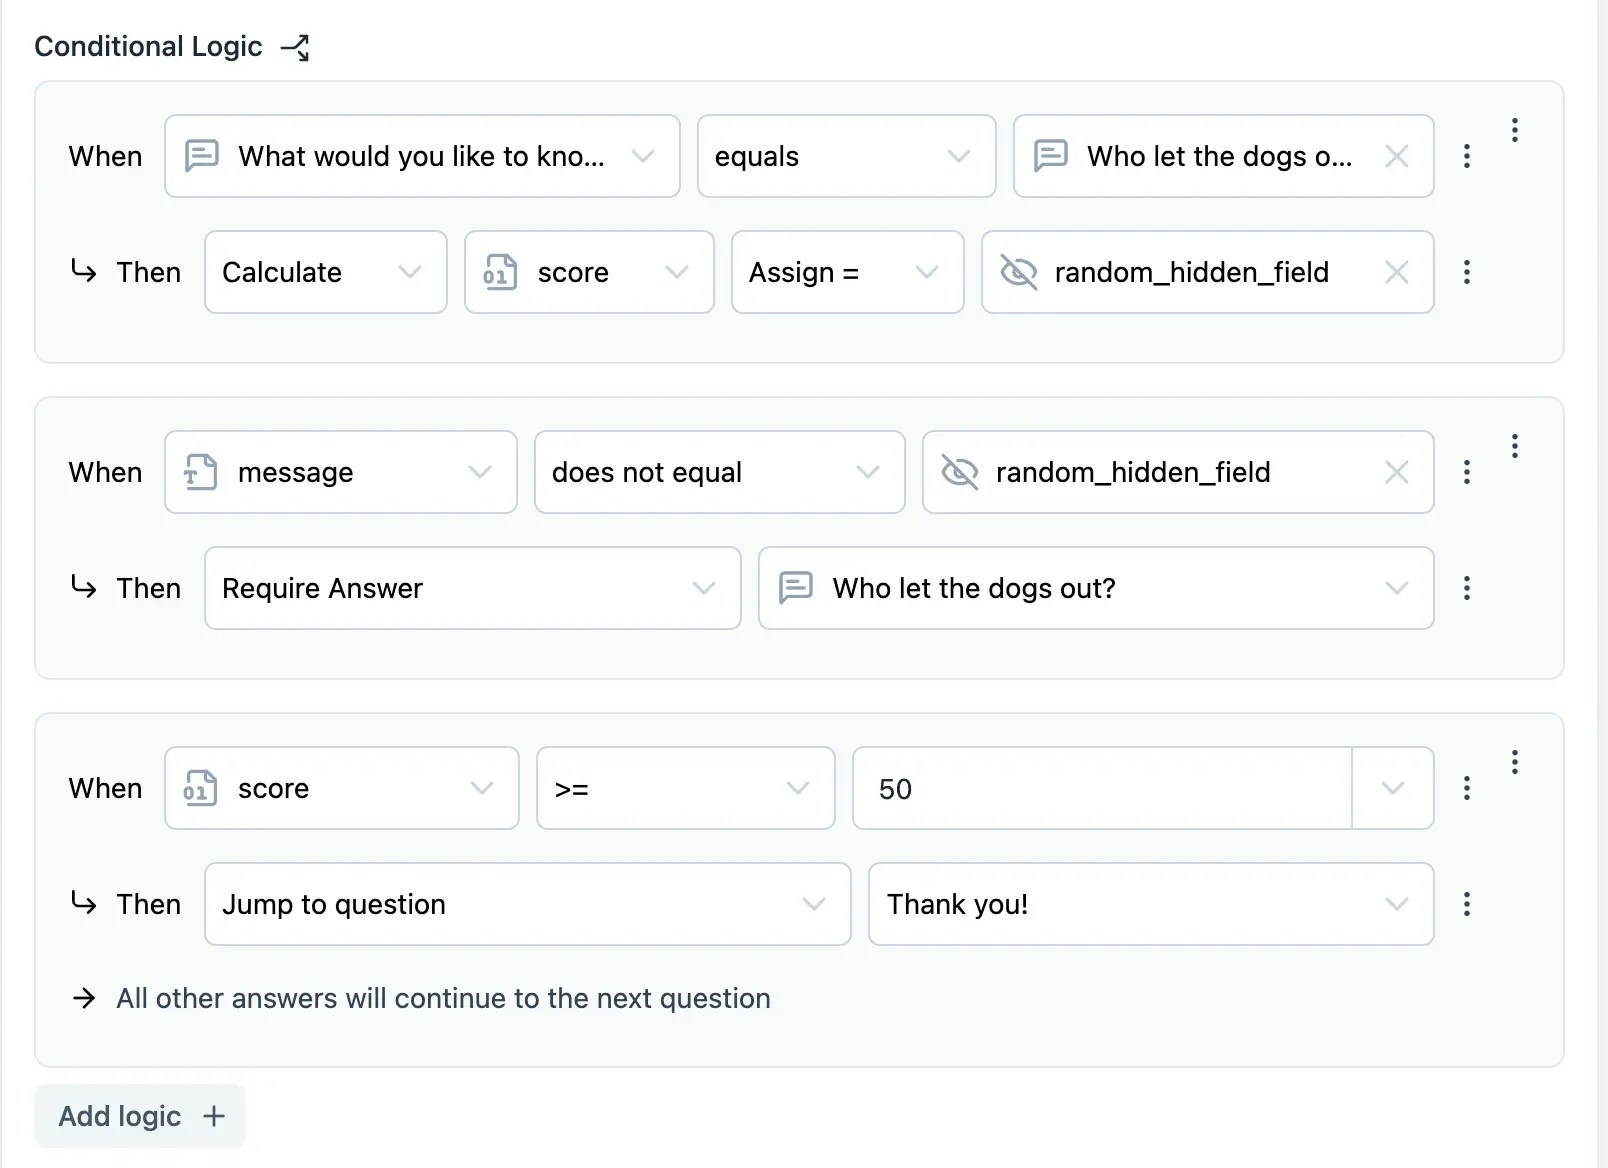Open second rule block's three-dot menu
The width and height of the screenshot is (1608, 1168).
(x=1515, y=446)
